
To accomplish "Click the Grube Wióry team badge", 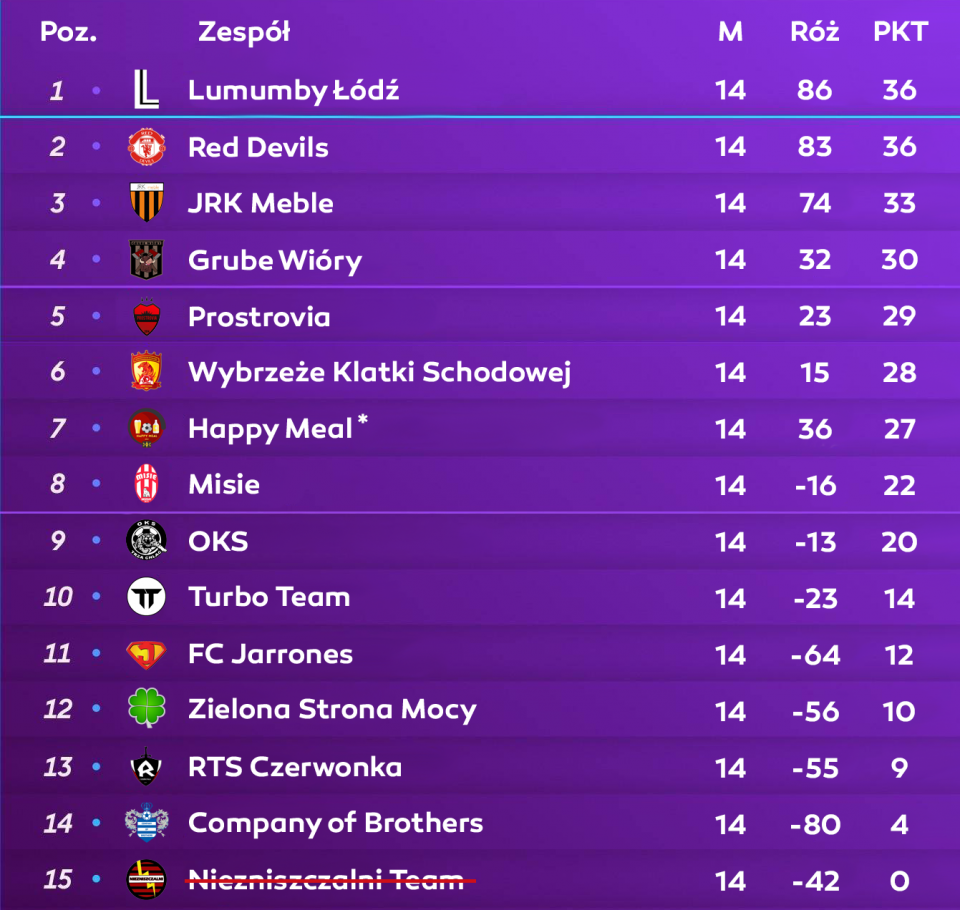I will (146, 260).
